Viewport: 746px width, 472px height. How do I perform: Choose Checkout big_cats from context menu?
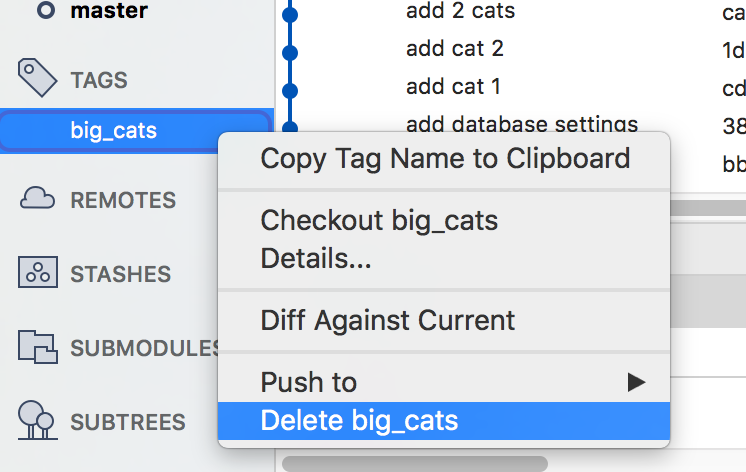(x=379, y=220)
